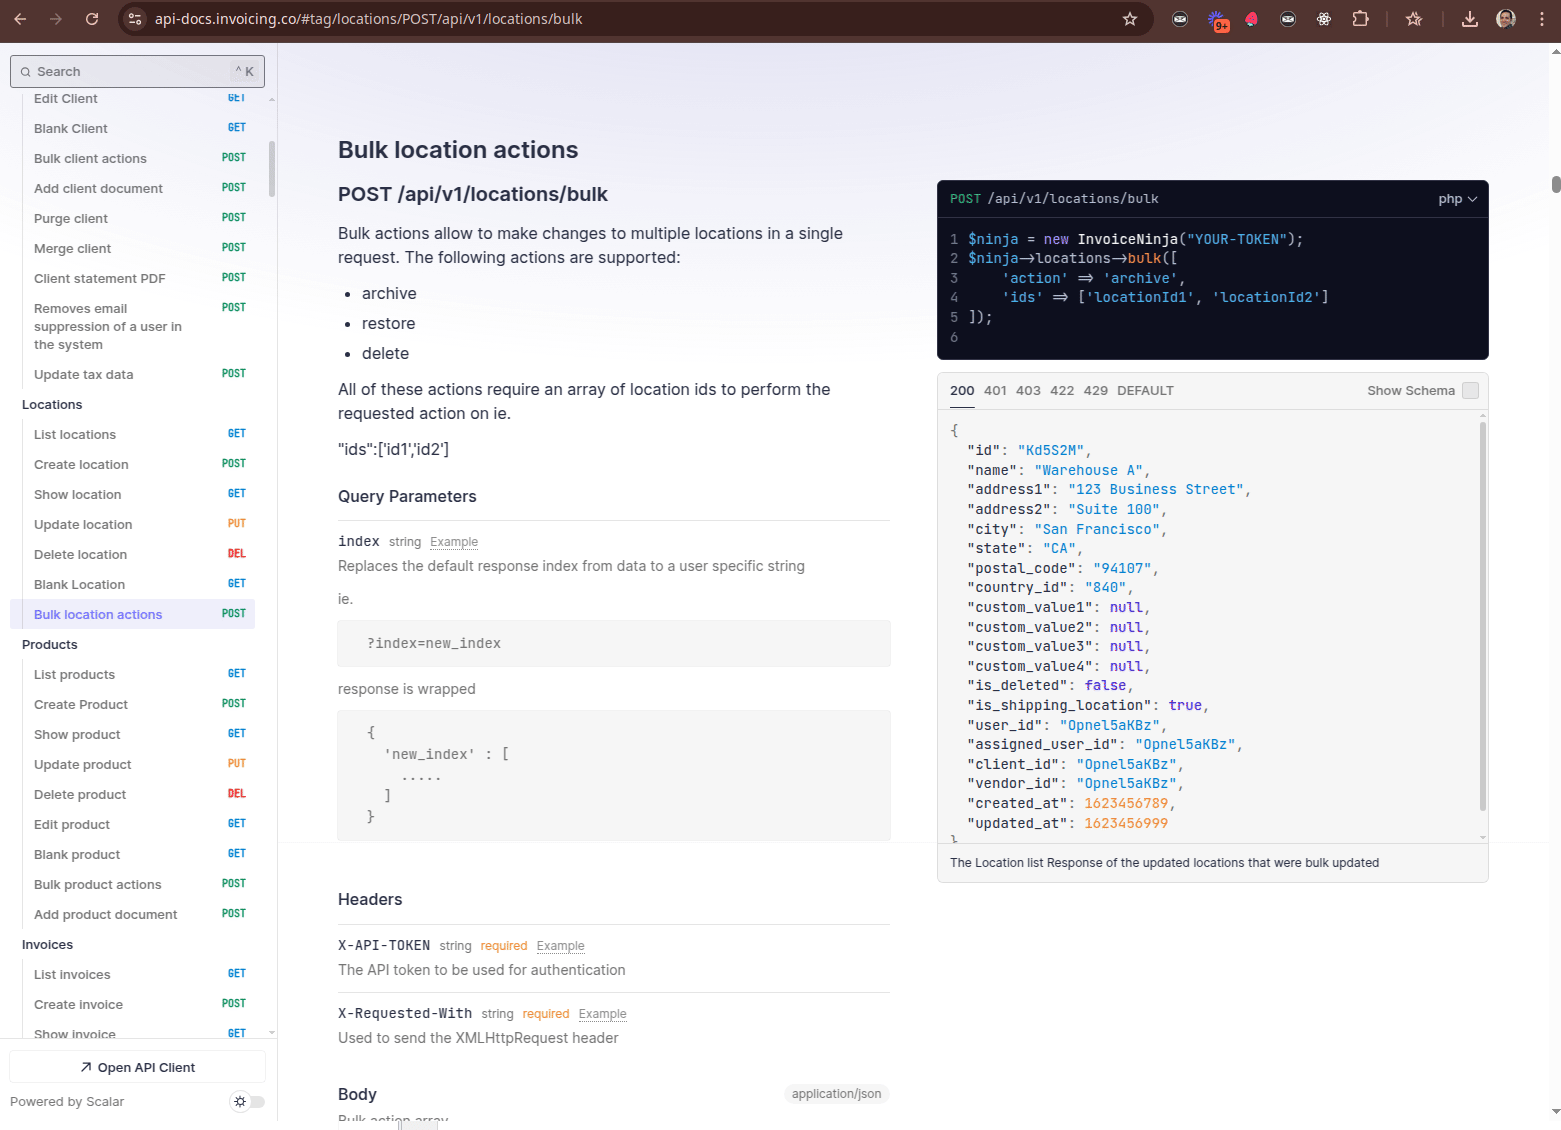The width and height of the screenshot is (1561, 1130).
Task: Switch to the 200 response tab
Action: coord(962,391)
